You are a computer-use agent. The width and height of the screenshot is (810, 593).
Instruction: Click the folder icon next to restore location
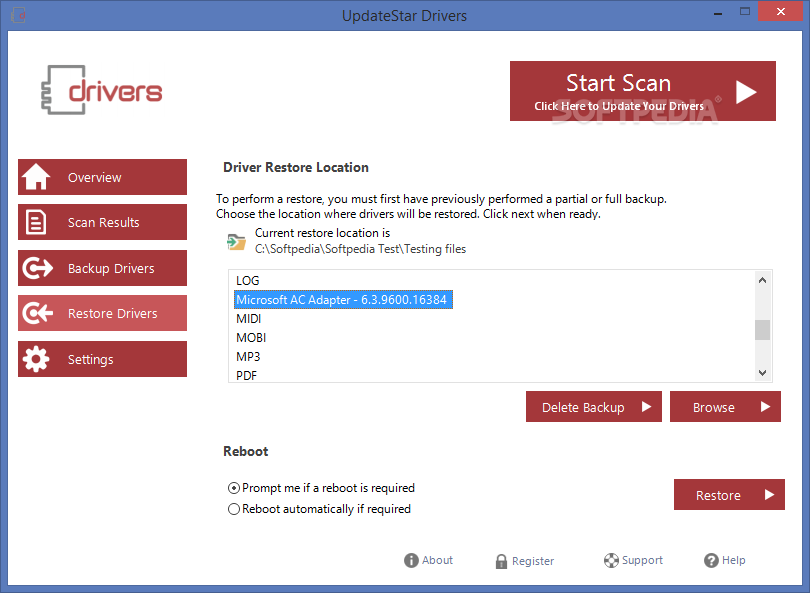click(236, 242)
